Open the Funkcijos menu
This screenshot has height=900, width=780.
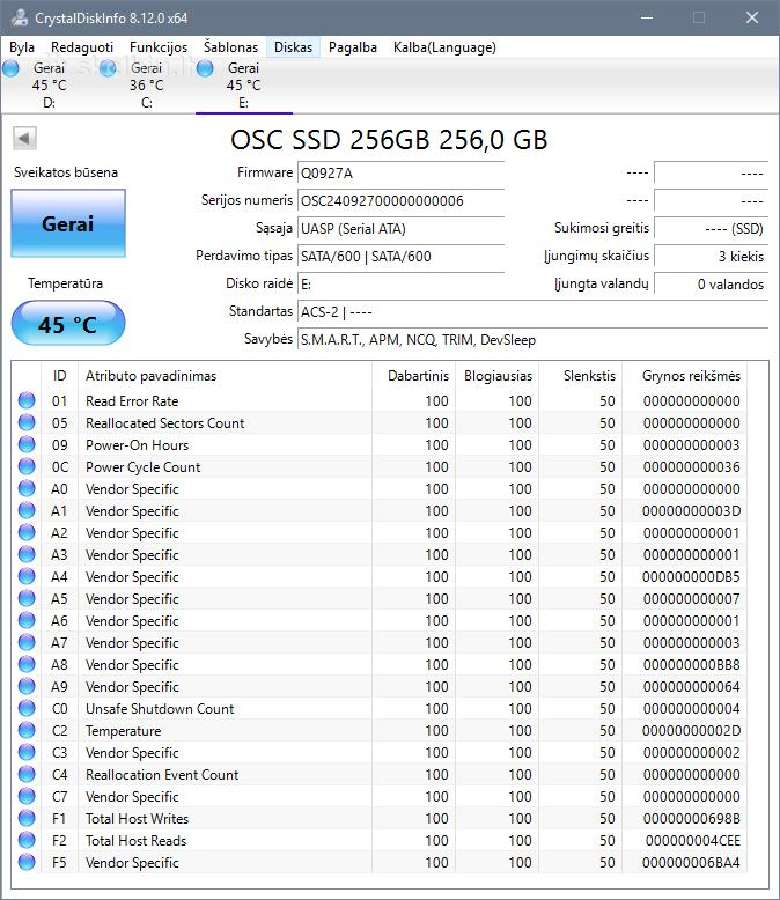tap(158, 47)
